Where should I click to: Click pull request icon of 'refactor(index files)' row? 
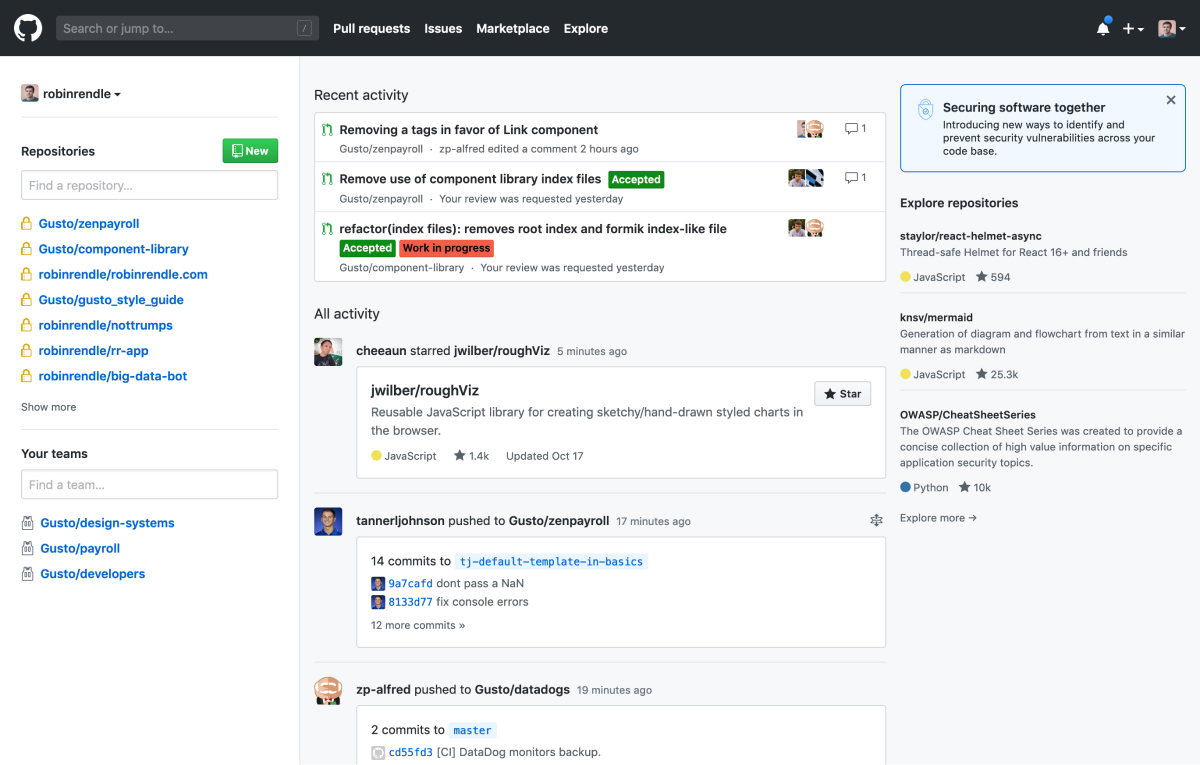(327, 229)
